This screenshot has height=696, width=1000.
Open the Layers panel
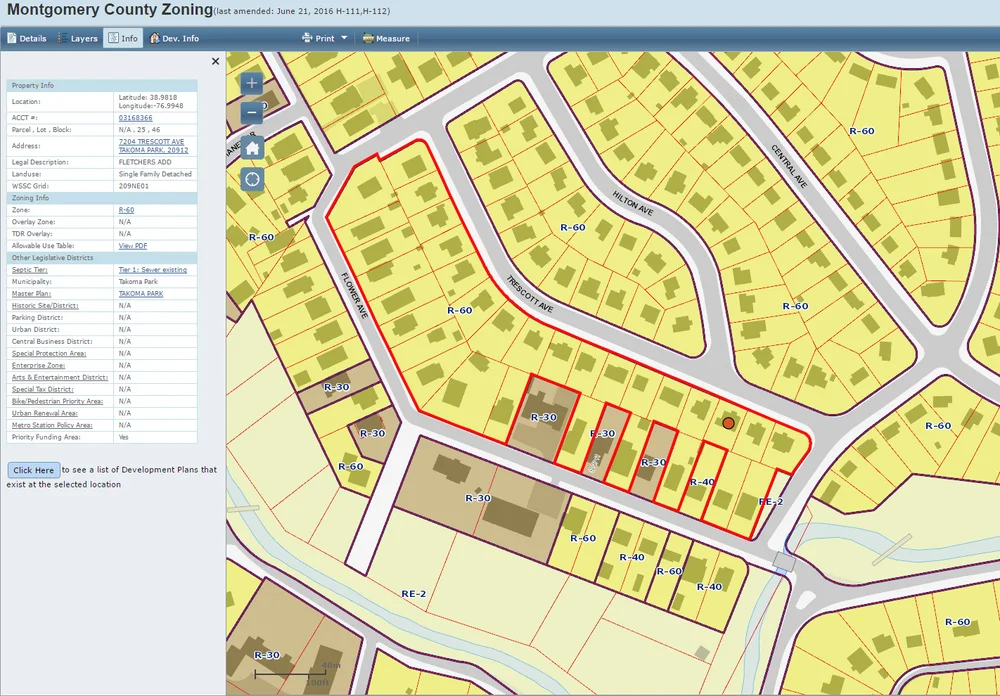78,38
